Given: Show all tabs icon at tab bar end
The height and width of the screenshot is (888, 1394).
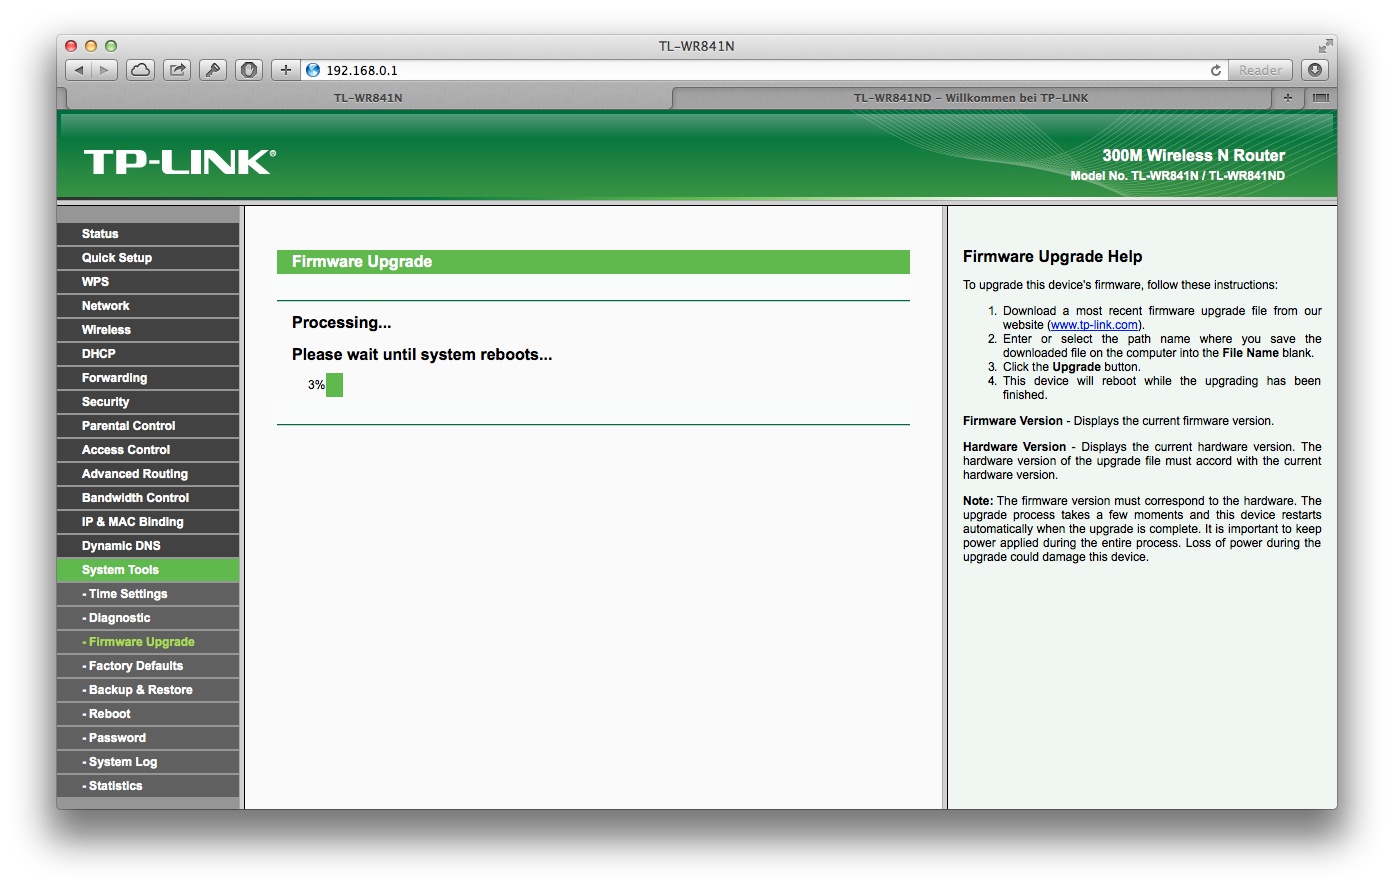Looking at the screenshot, I should (1320, 97).
